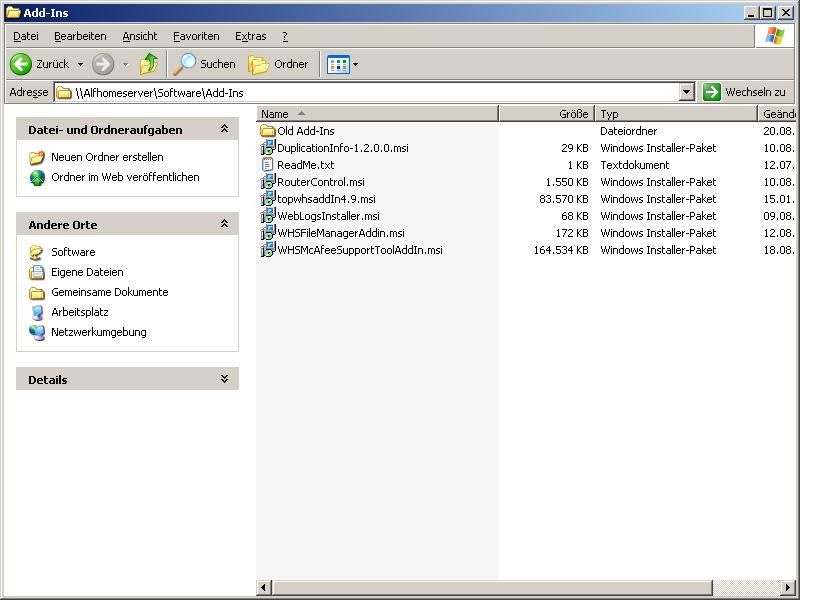840x600 pixels.
Task: Click the Neuen Ordner erstellen link
Action: click(x=107, y=158)
